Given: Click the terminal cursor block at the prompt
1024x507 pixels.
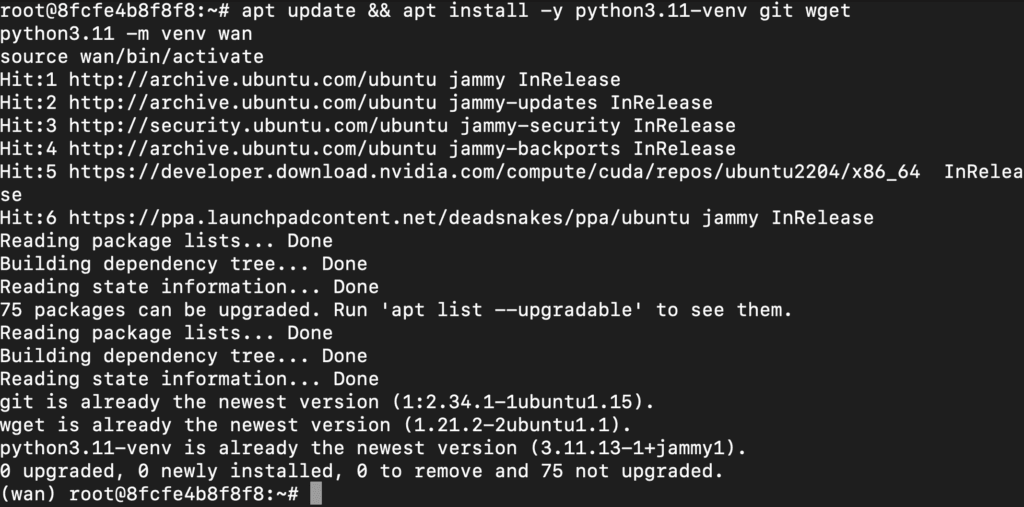Looking at the screenshot, I should tap(315, 494).
